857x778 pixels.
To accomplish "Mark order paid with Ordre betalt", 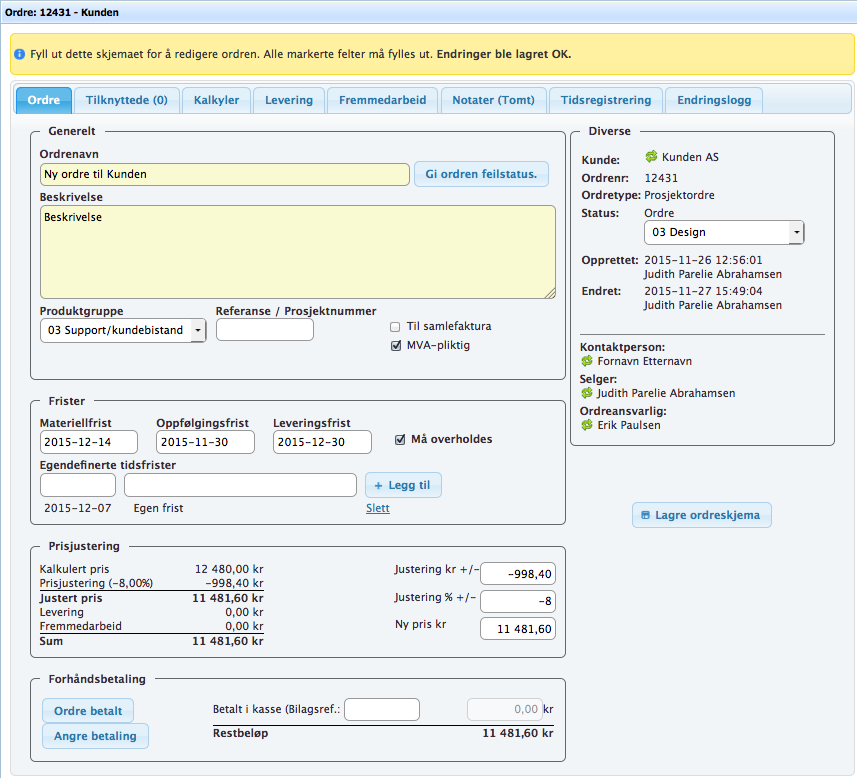I will pos(88,711).
